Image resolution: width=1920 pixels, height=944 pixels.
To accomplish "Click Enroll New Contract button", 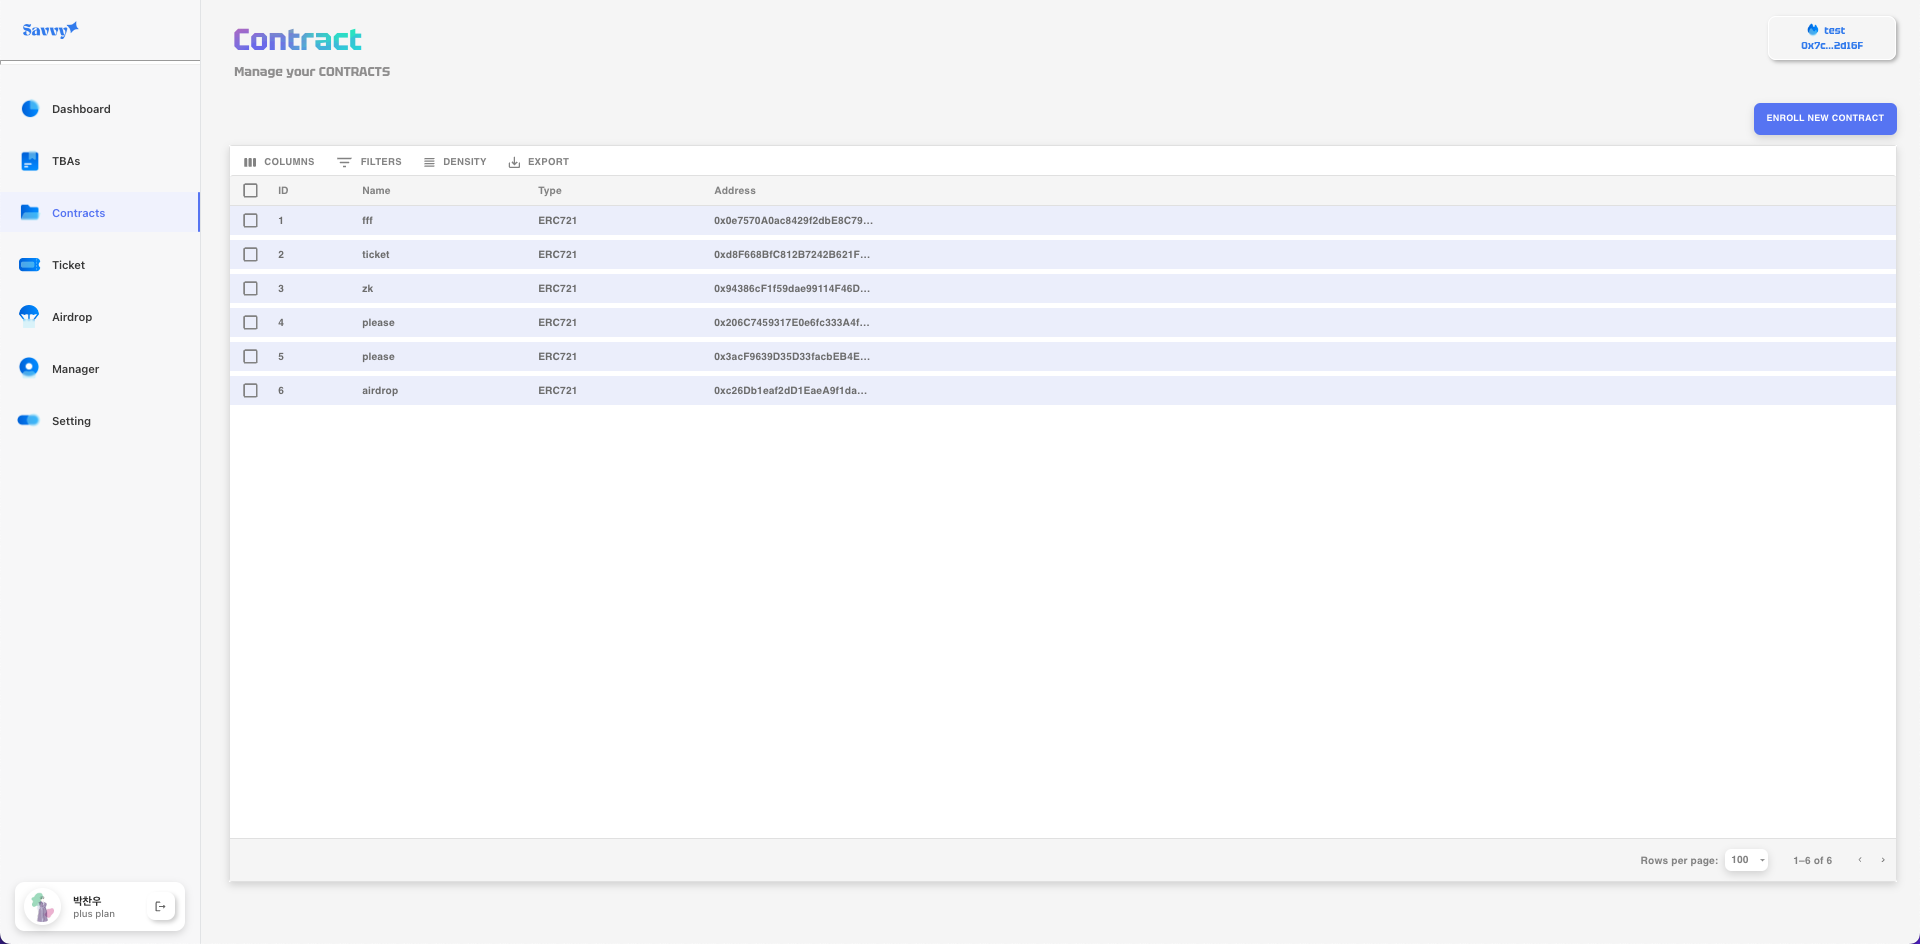I will point(1825,118).
